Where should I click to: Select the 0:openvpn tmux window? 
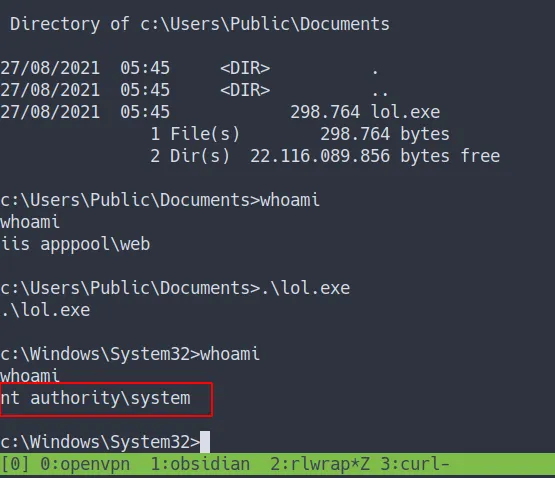tap(85, 464)
